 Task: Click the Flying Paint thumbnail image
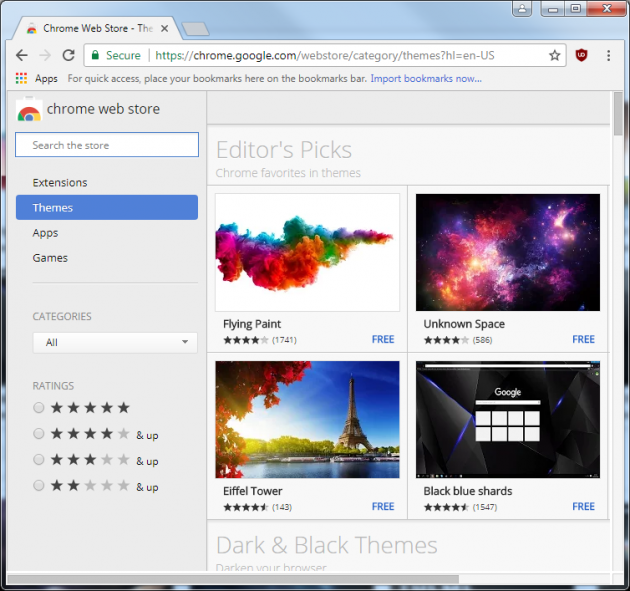pyautogui.click(x=307, y=252)
